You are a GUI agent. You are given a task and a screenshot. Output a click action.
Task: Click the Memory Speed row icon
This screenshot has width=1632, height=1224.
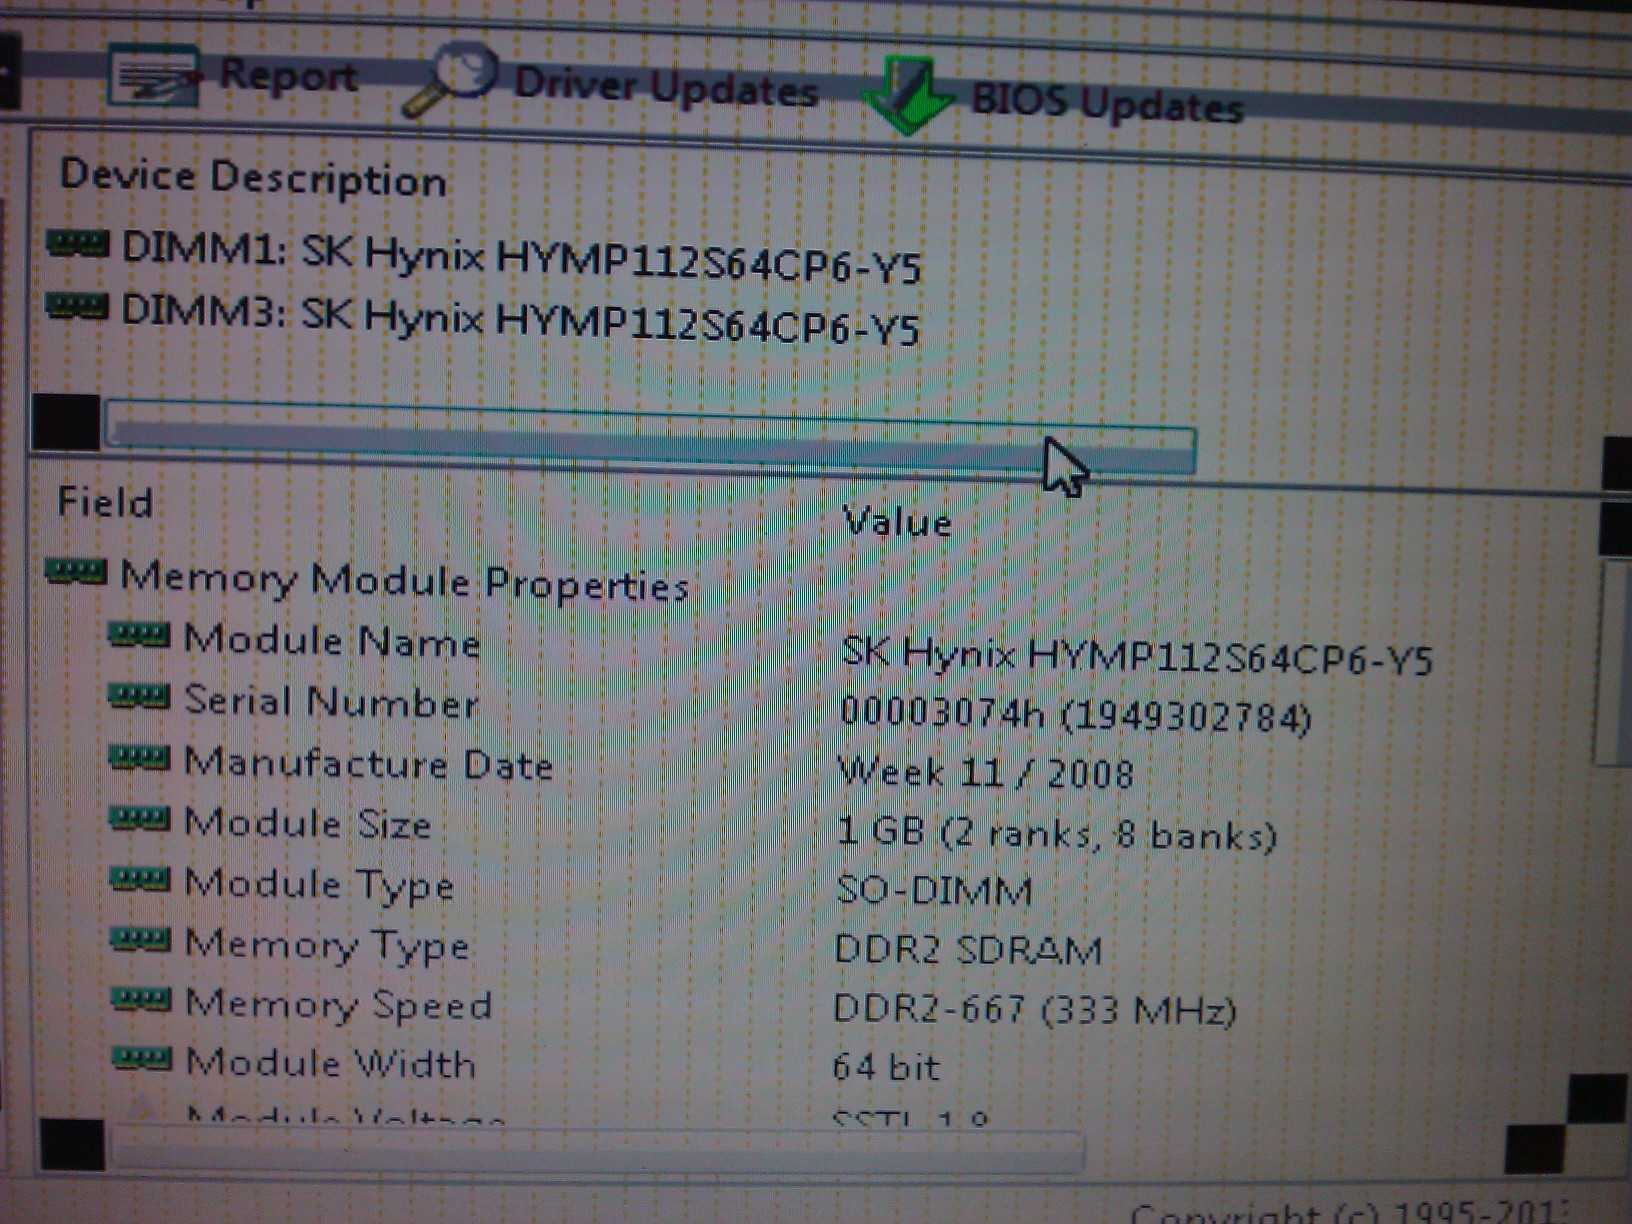click(x=142, y=999)
